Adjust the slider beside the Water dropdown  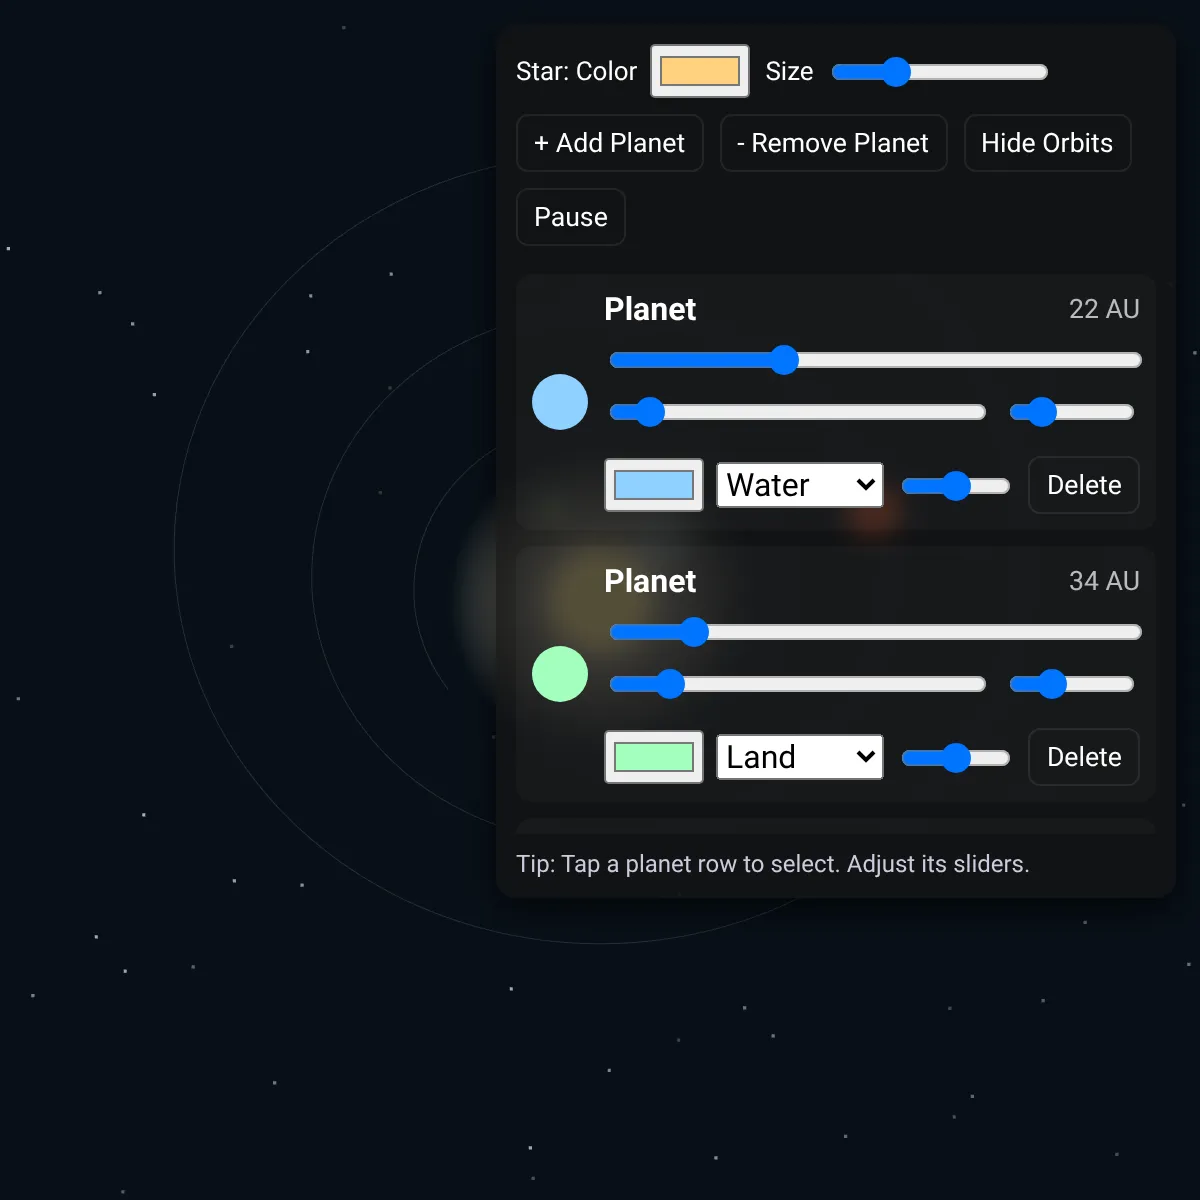956,486
